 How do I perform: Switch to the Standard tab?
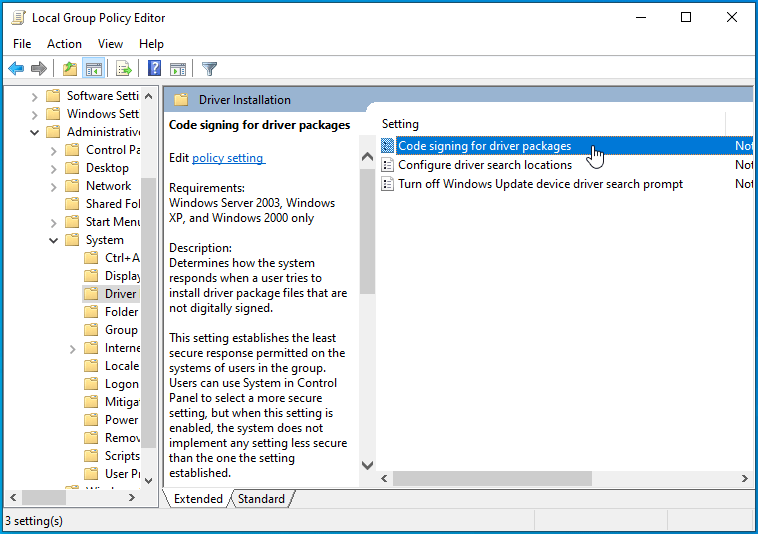point(261,499)
